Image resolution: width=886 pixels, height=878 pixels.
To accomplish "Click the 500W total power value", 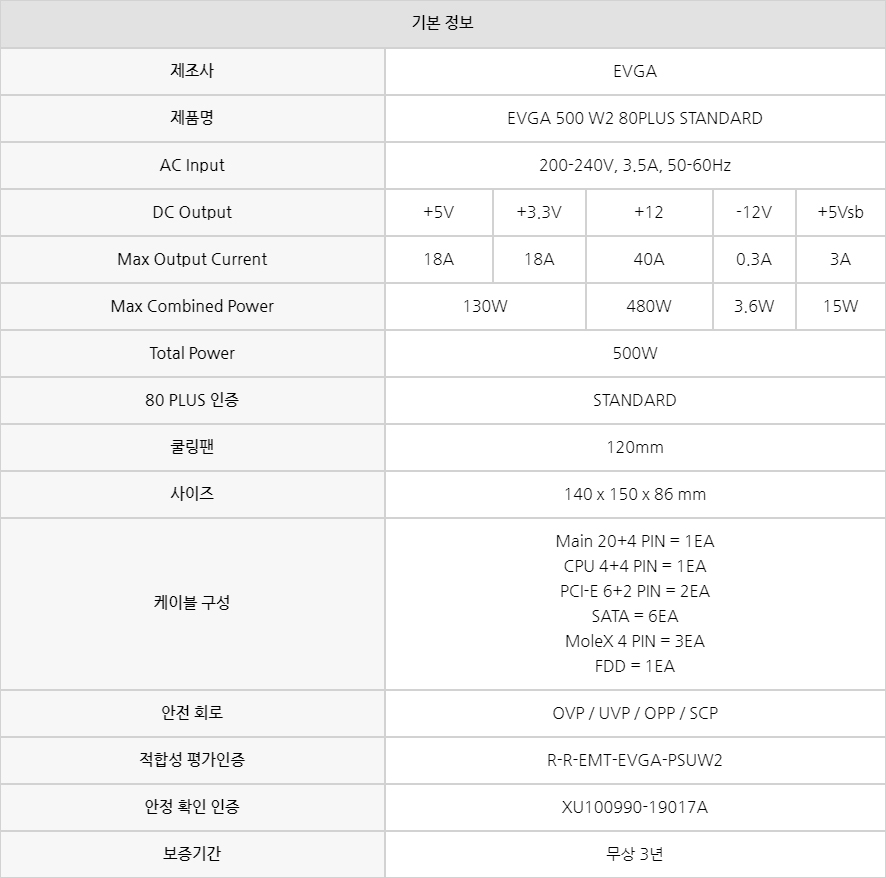I will 634,353.
